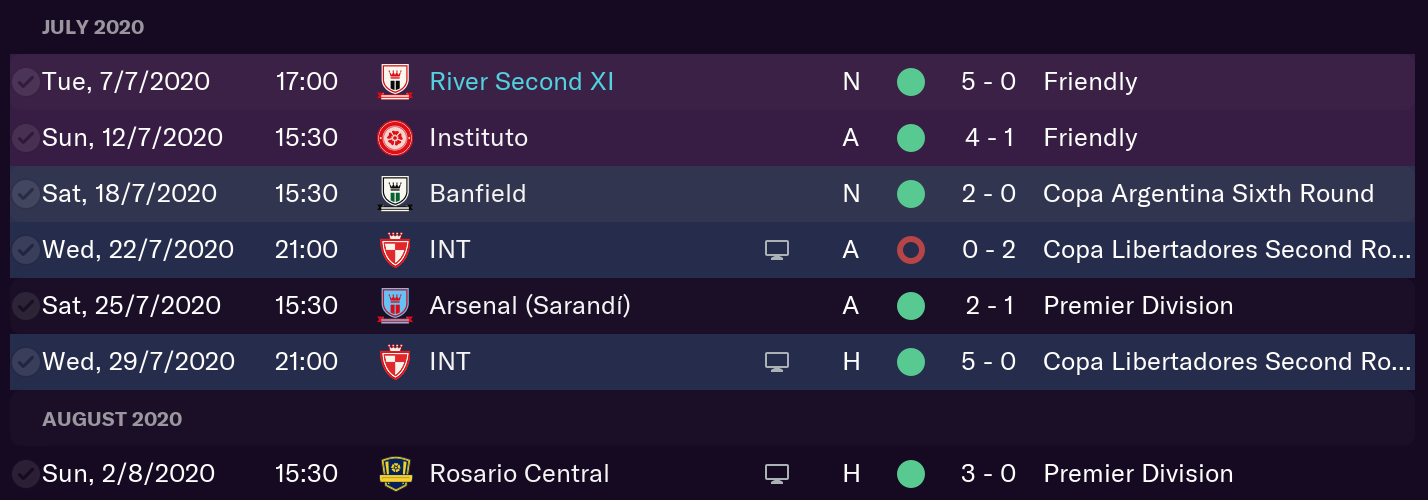Screen dimensions: 1428x500
Task: Toggle the check mark for the Sat 18/7/2020 fixture
Action: point(25,194)
